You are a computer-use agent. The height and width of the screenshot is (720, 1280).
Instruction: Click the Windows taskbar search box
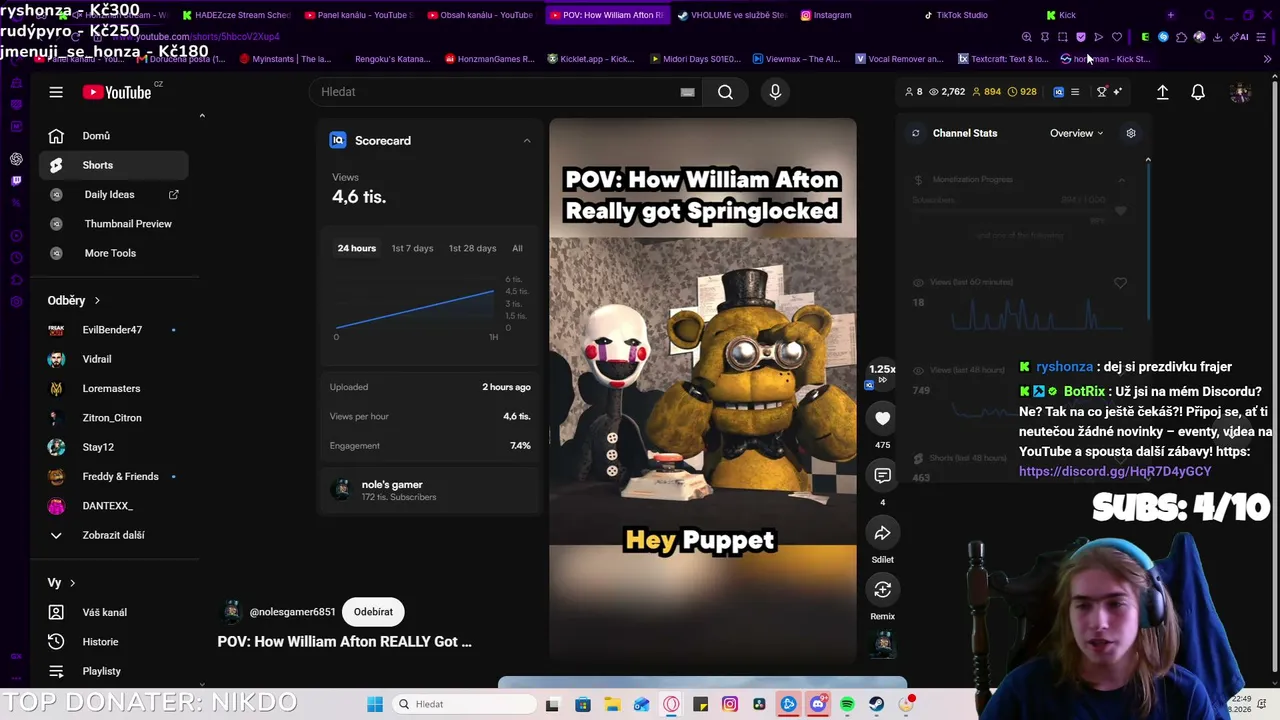[462, 704]
